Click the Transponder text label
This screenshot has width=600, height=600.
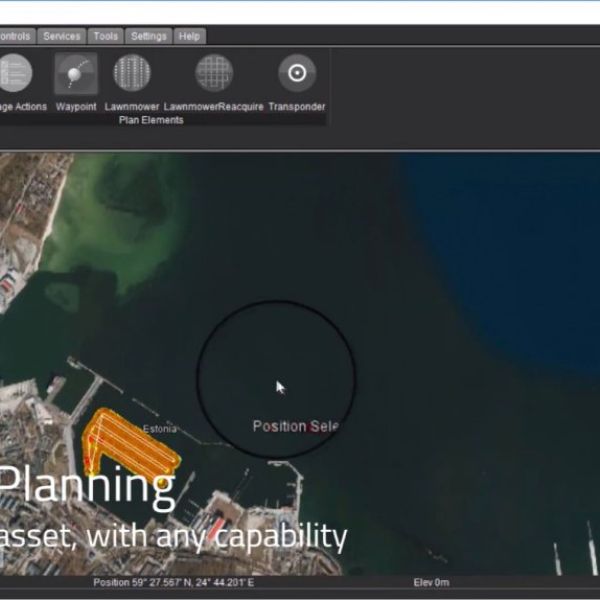tap(296, 106)
